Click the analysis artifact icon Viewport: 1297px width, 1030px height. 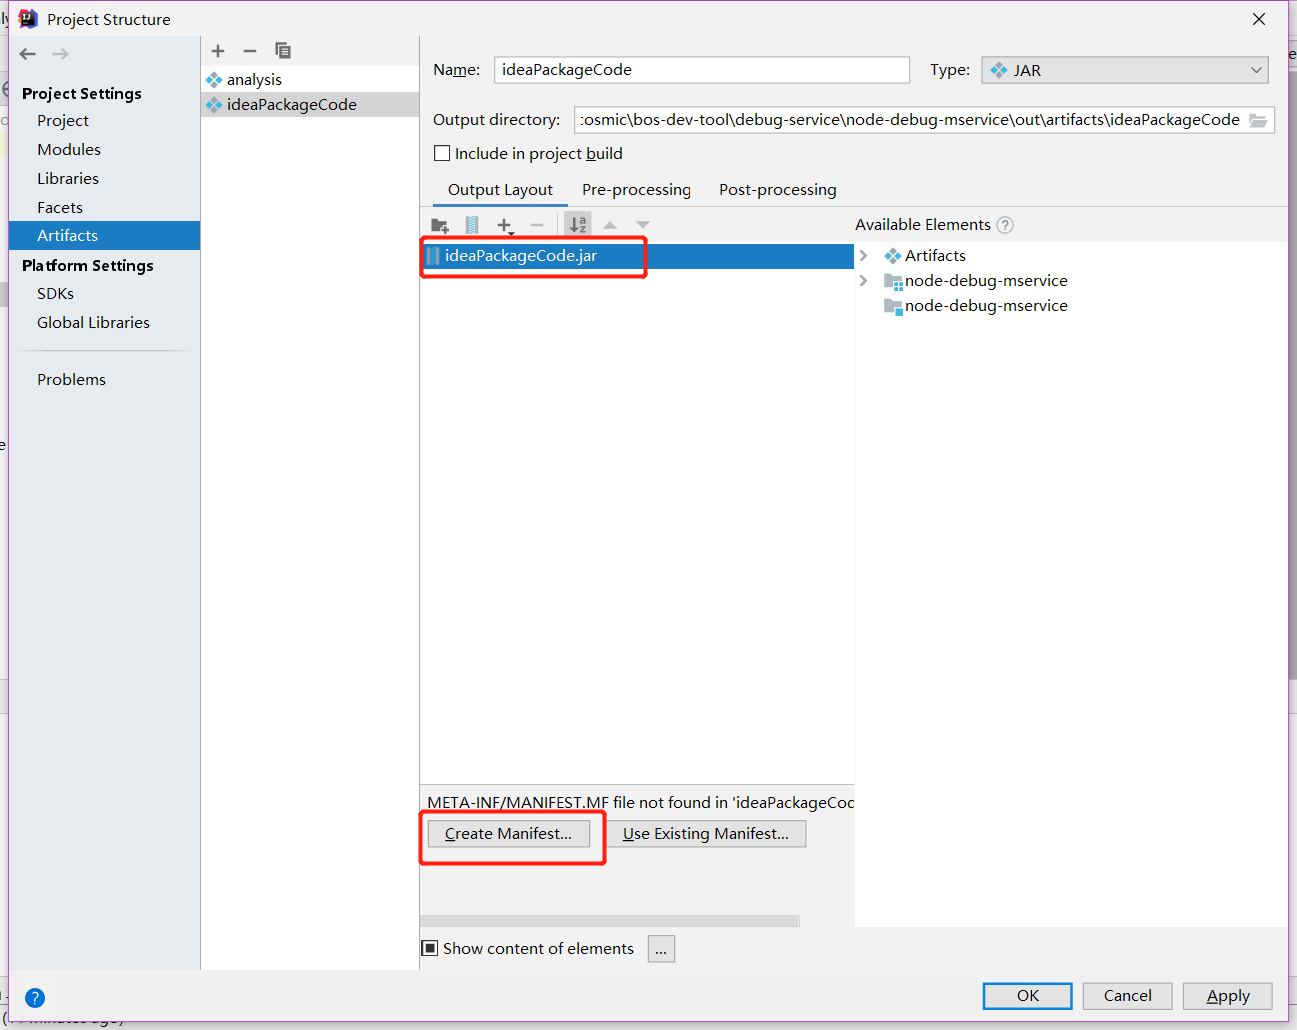(x=214, y=80)
